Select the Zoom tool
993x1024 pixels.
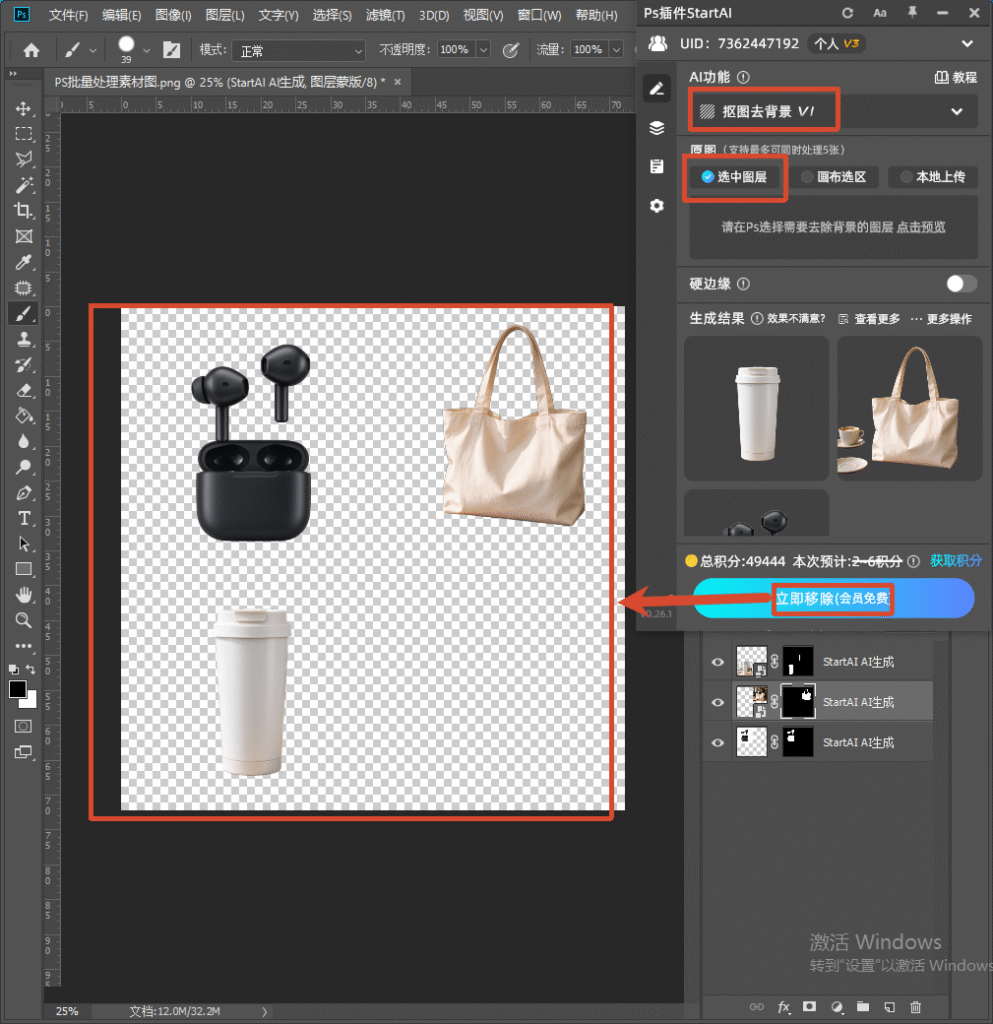(24, 620)
